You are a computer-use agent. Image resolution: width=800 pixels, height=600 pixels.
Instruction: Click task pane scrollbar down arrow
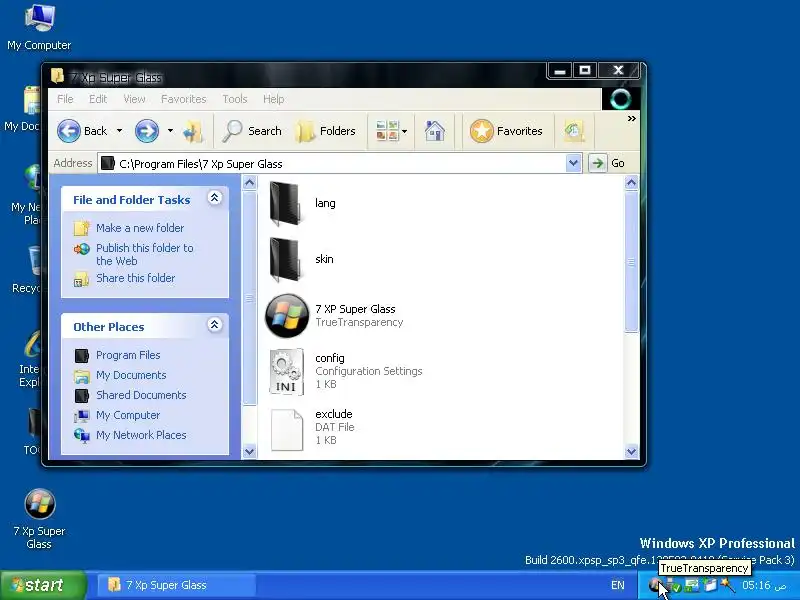point(249,451)
